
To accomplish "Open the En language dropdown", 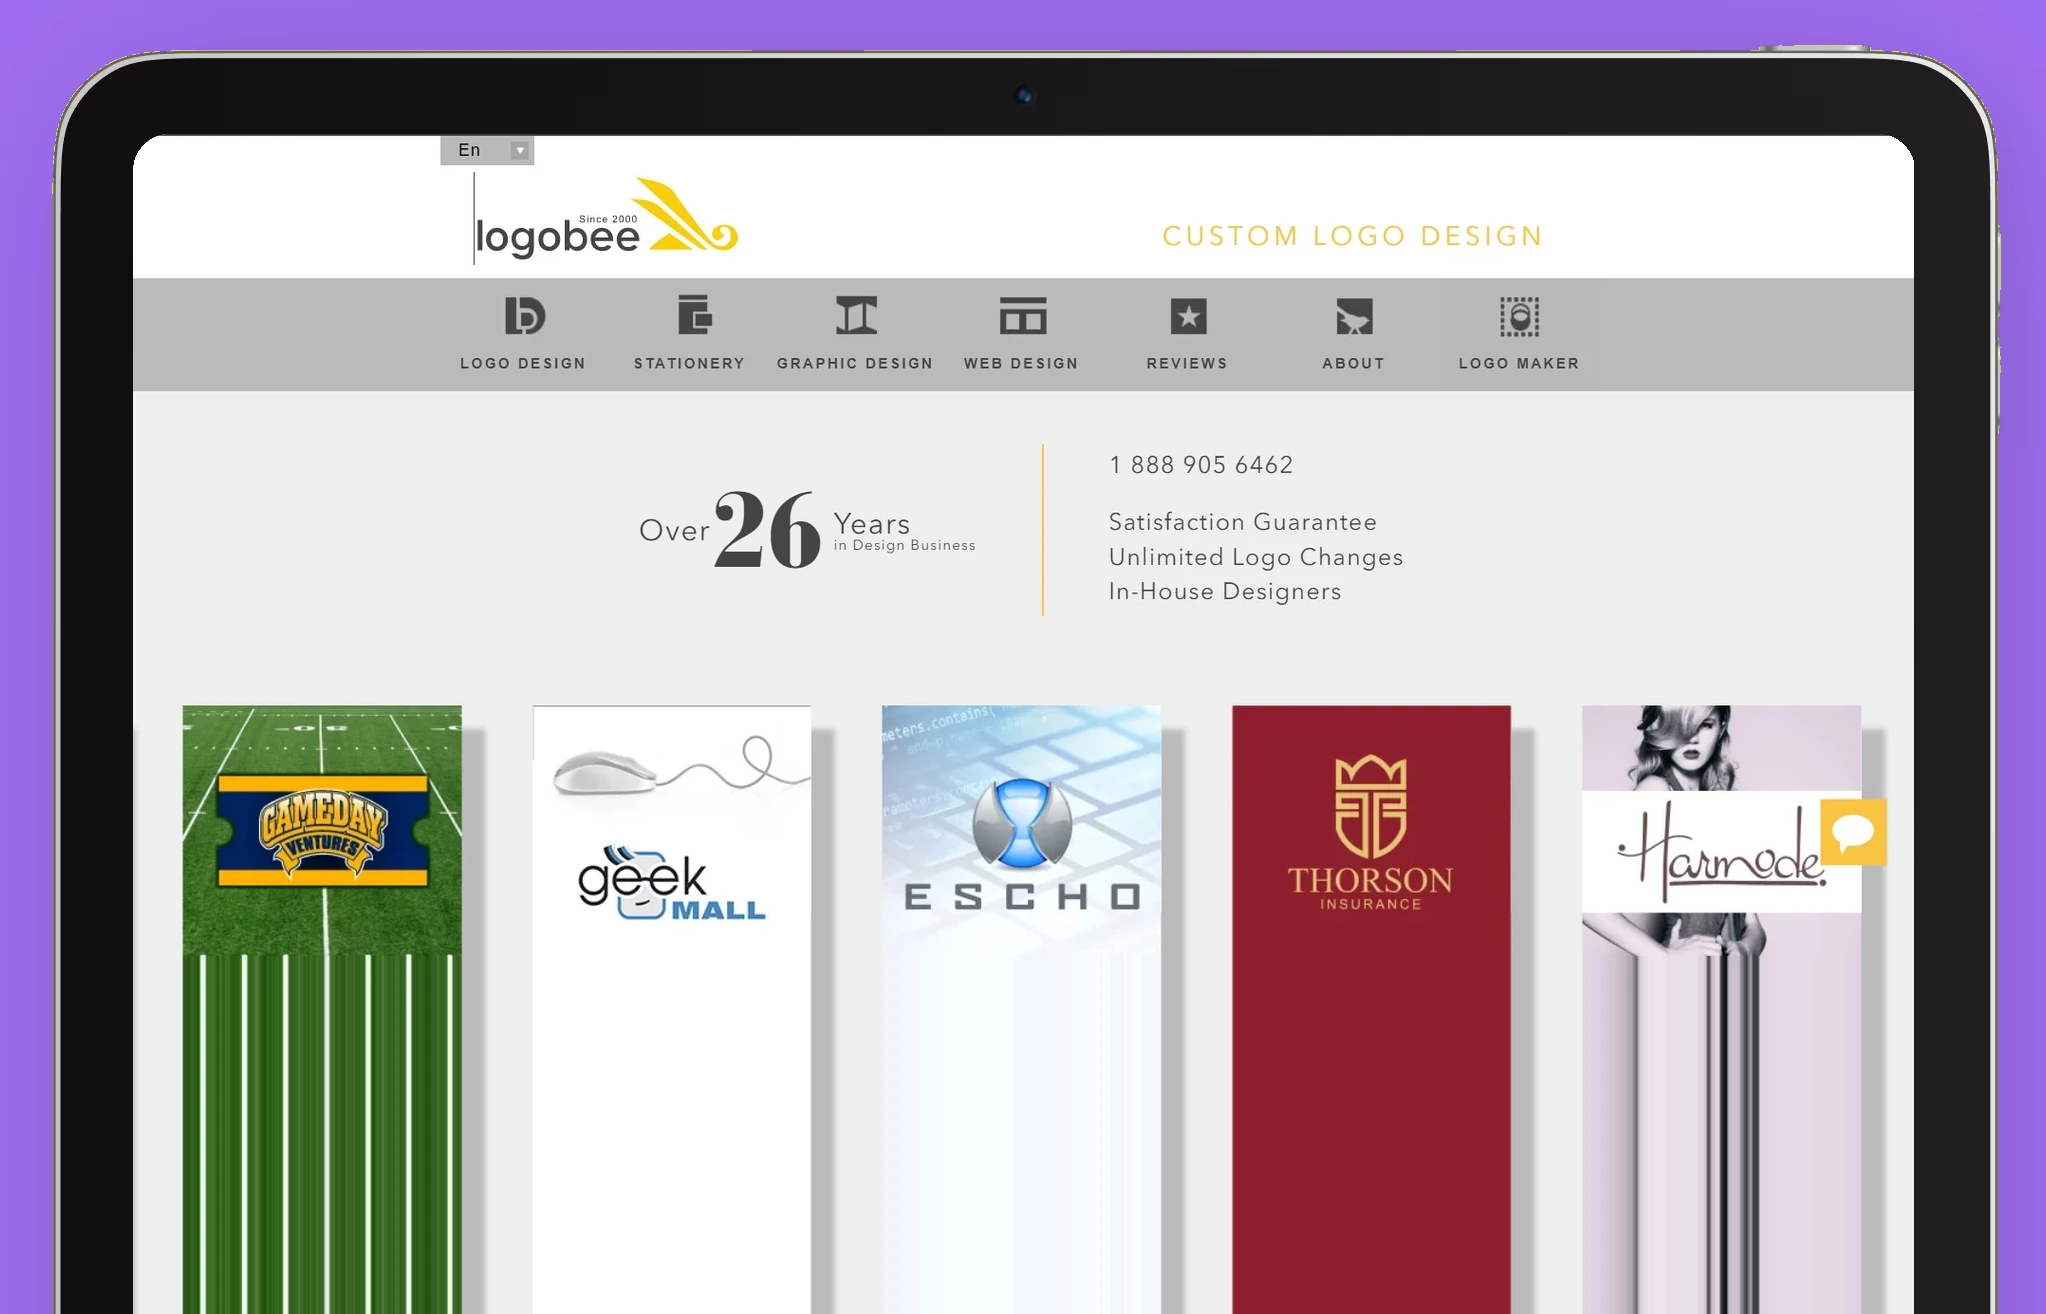I will coord(487,150).
